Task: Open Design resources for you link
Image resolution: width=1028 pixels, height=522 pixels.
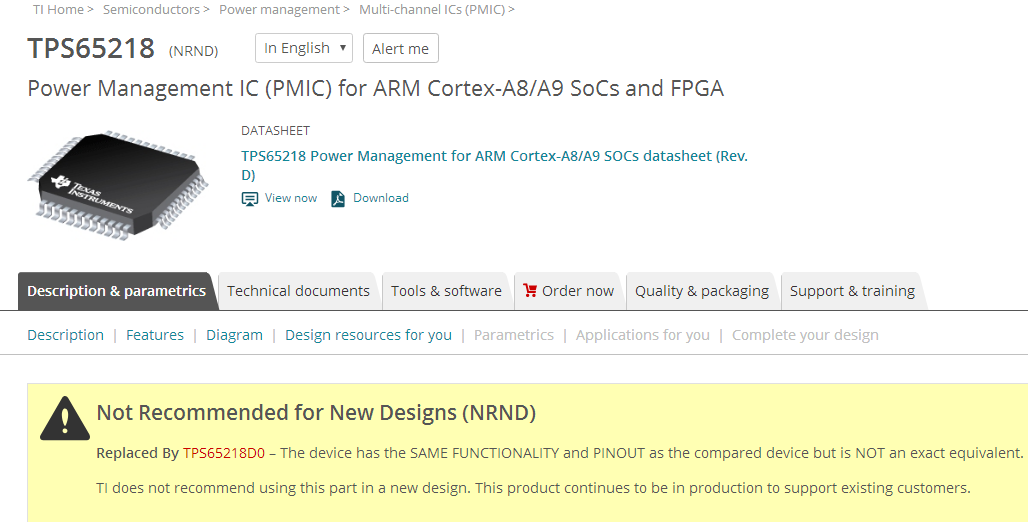Action: coord(368,335)
